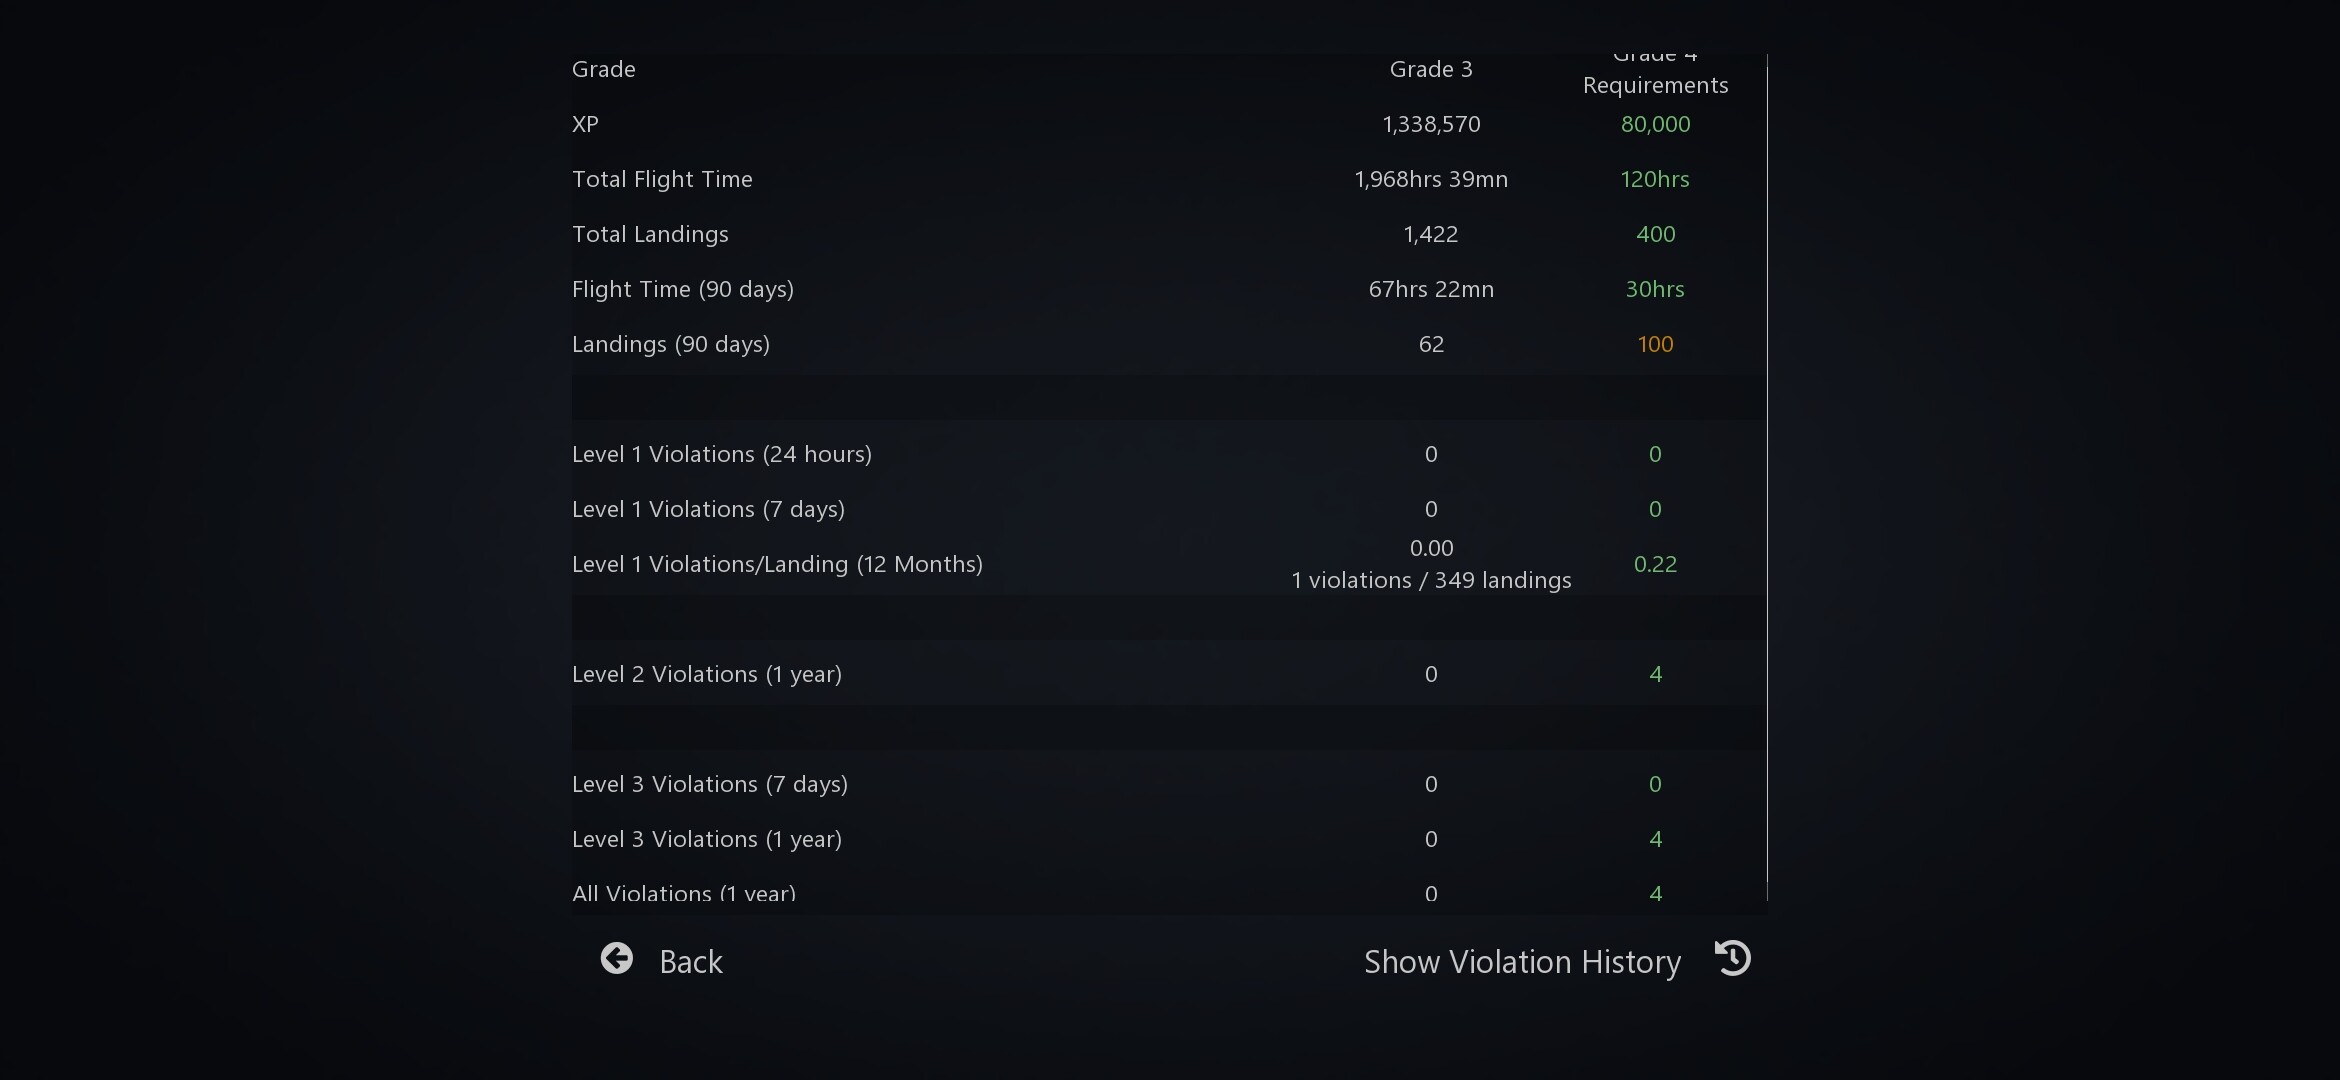Open Show Violation History
The width and height of the screenshot is (2340, 1080).
click(x=1522, y=962)
